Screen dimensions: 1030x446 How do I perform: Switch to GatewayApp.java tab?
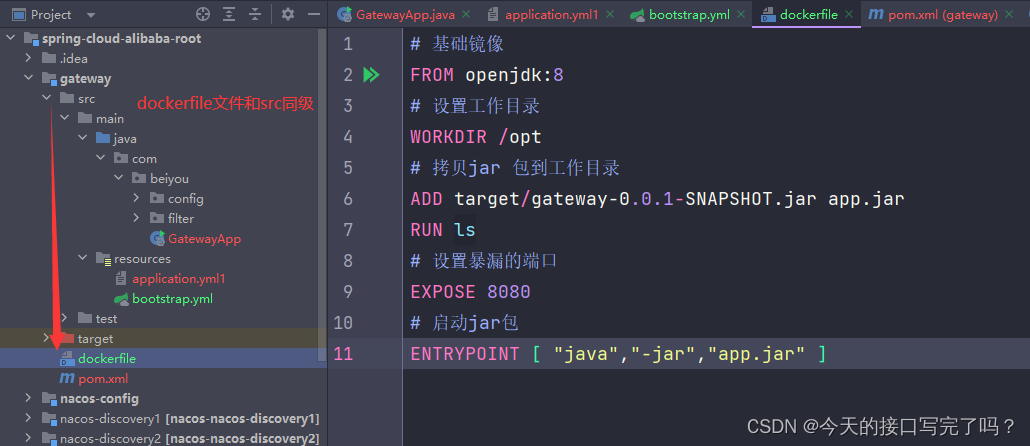(406, 14)
